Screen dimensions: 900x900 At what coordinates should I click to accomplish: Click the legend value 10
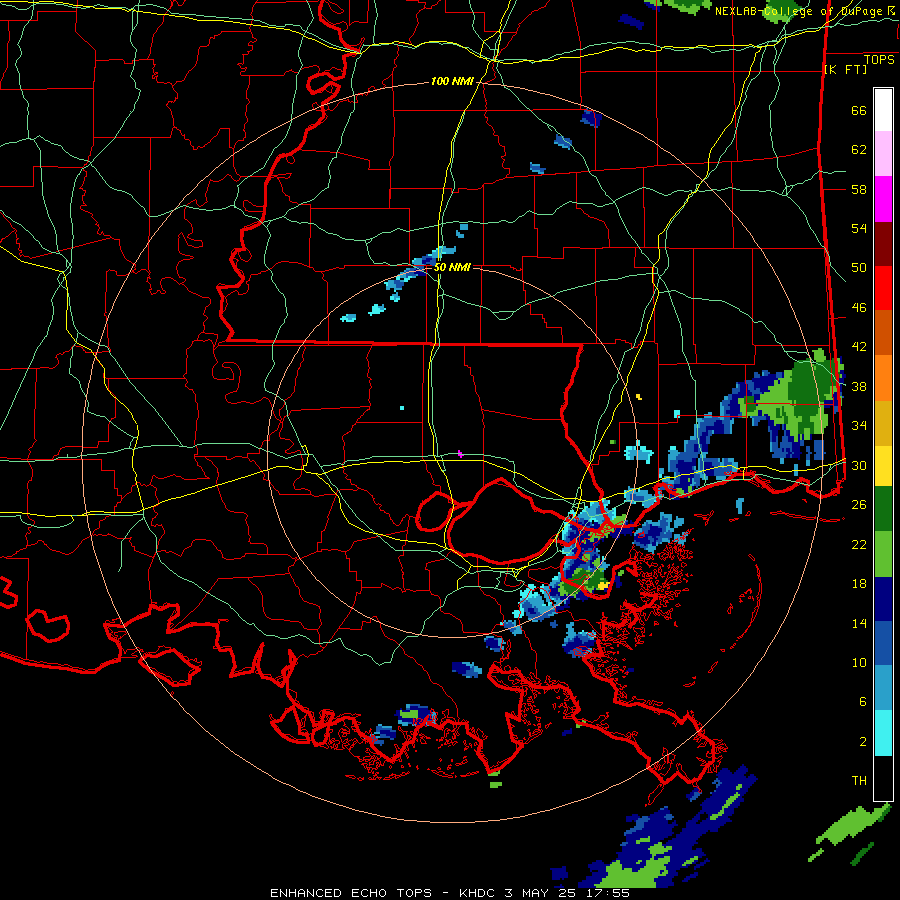point(859,662)
